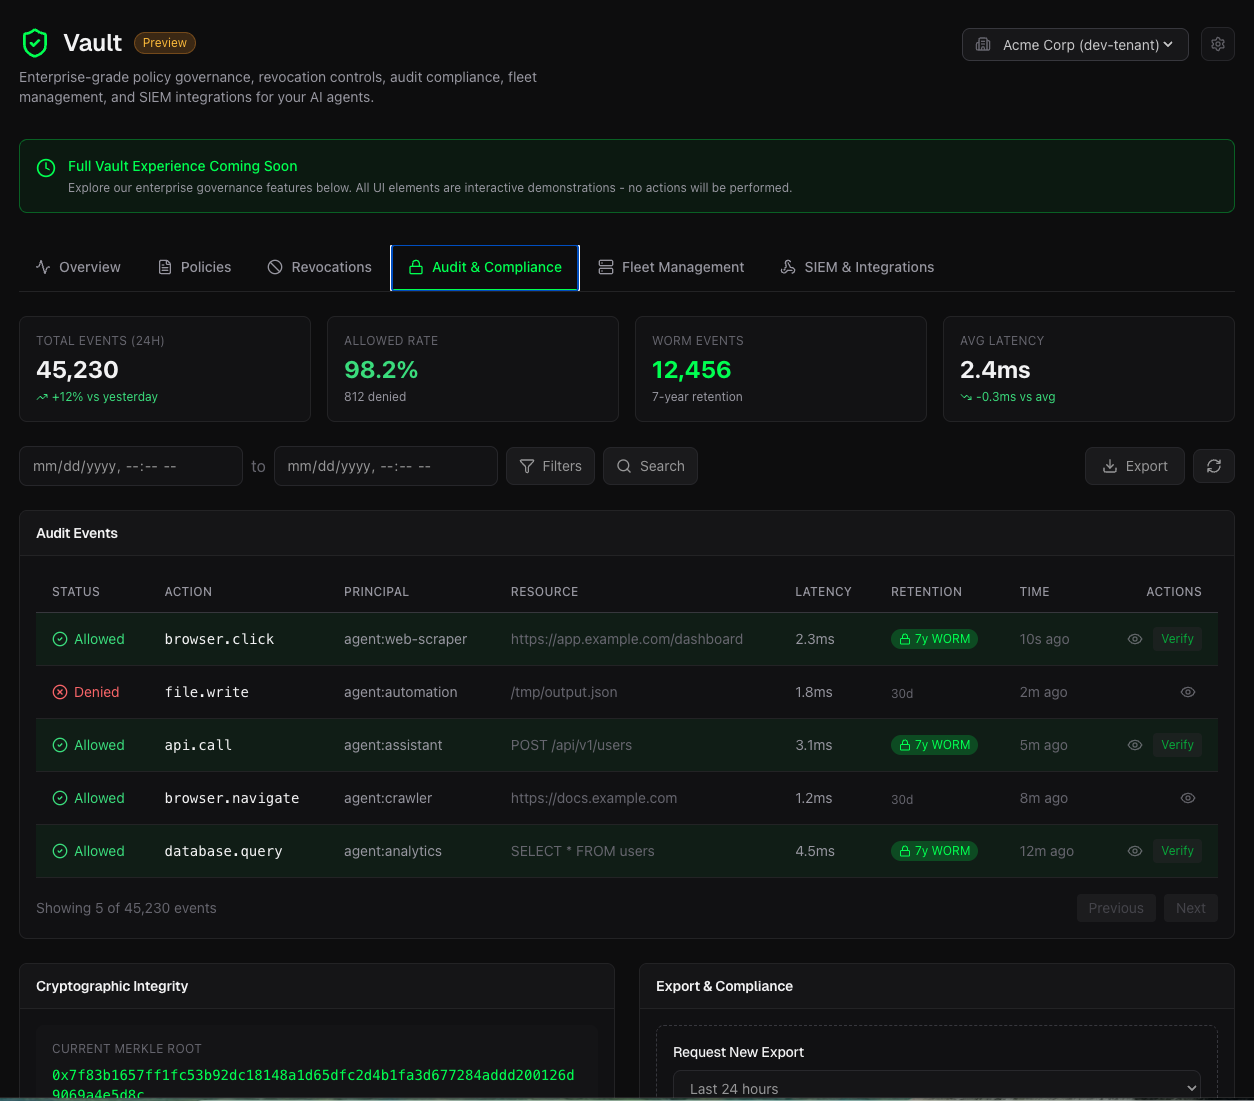This screenshot has height=1101, width=1254.
Task: Click the Vault shield logo
Action: (x=35, y=43)
